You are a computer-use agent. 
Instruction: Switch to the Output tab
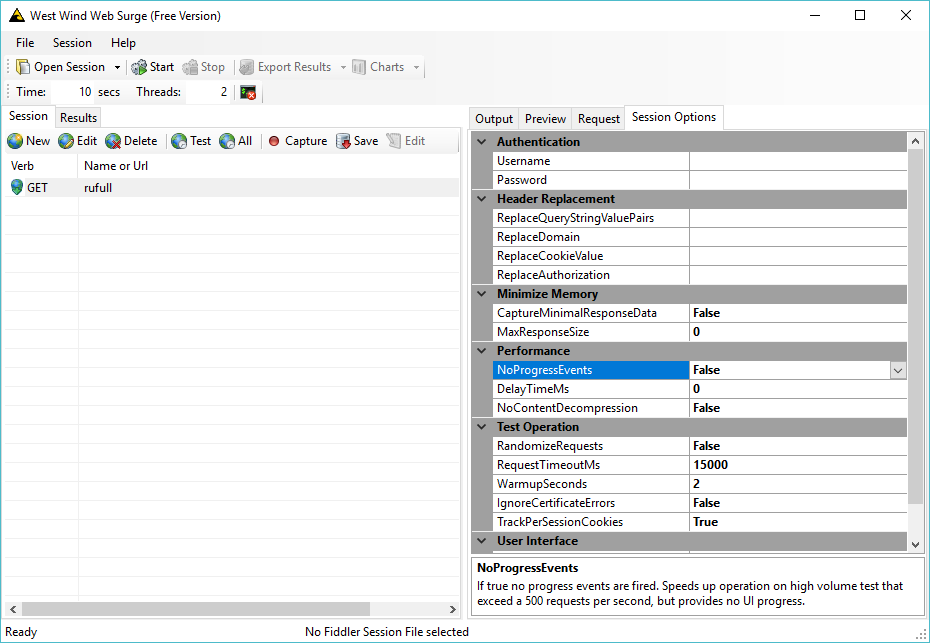pyautogui.click(x=493, y=119)
